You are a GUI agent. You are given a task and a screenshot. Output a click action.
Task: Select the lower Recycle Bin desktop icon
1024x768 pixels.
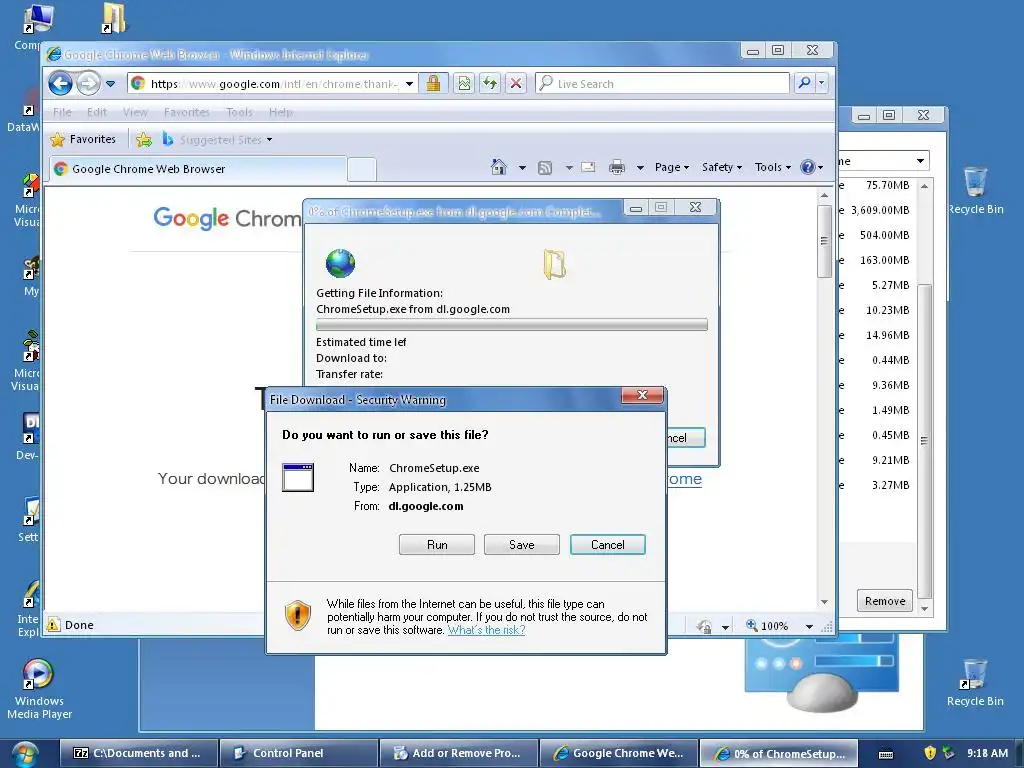pyautogui.click(x=975, y=683)
